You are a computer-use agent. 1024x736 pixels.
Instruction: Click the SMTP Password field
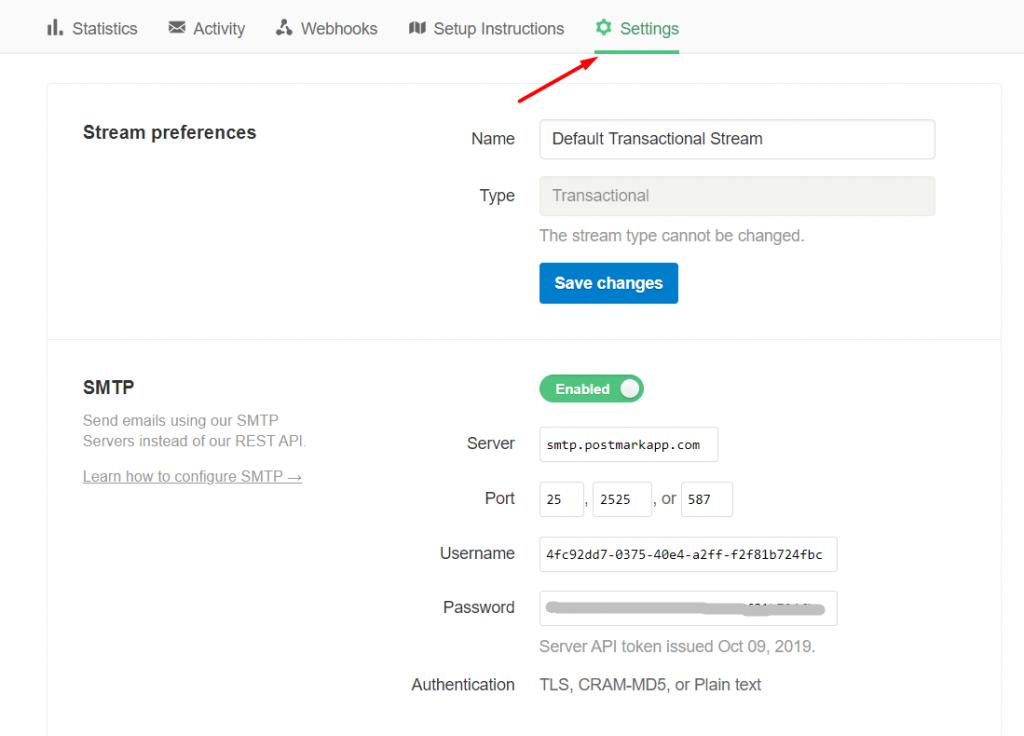688,609
